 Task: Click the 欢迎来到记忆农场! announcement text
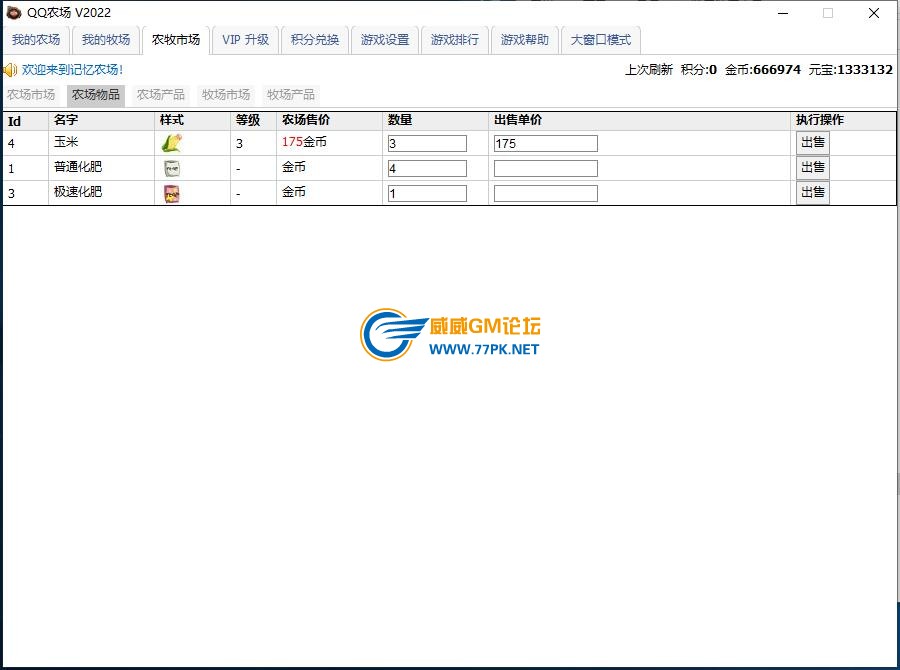coord(72,70)
